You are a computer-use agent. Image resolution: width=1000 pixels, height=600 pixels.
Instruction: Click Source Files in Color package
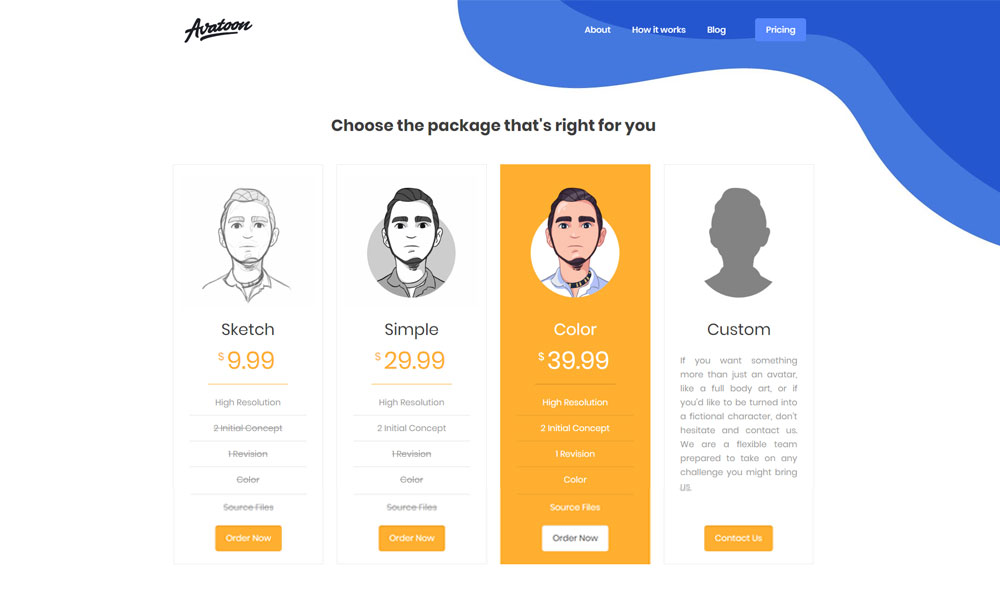pos(575,508)
